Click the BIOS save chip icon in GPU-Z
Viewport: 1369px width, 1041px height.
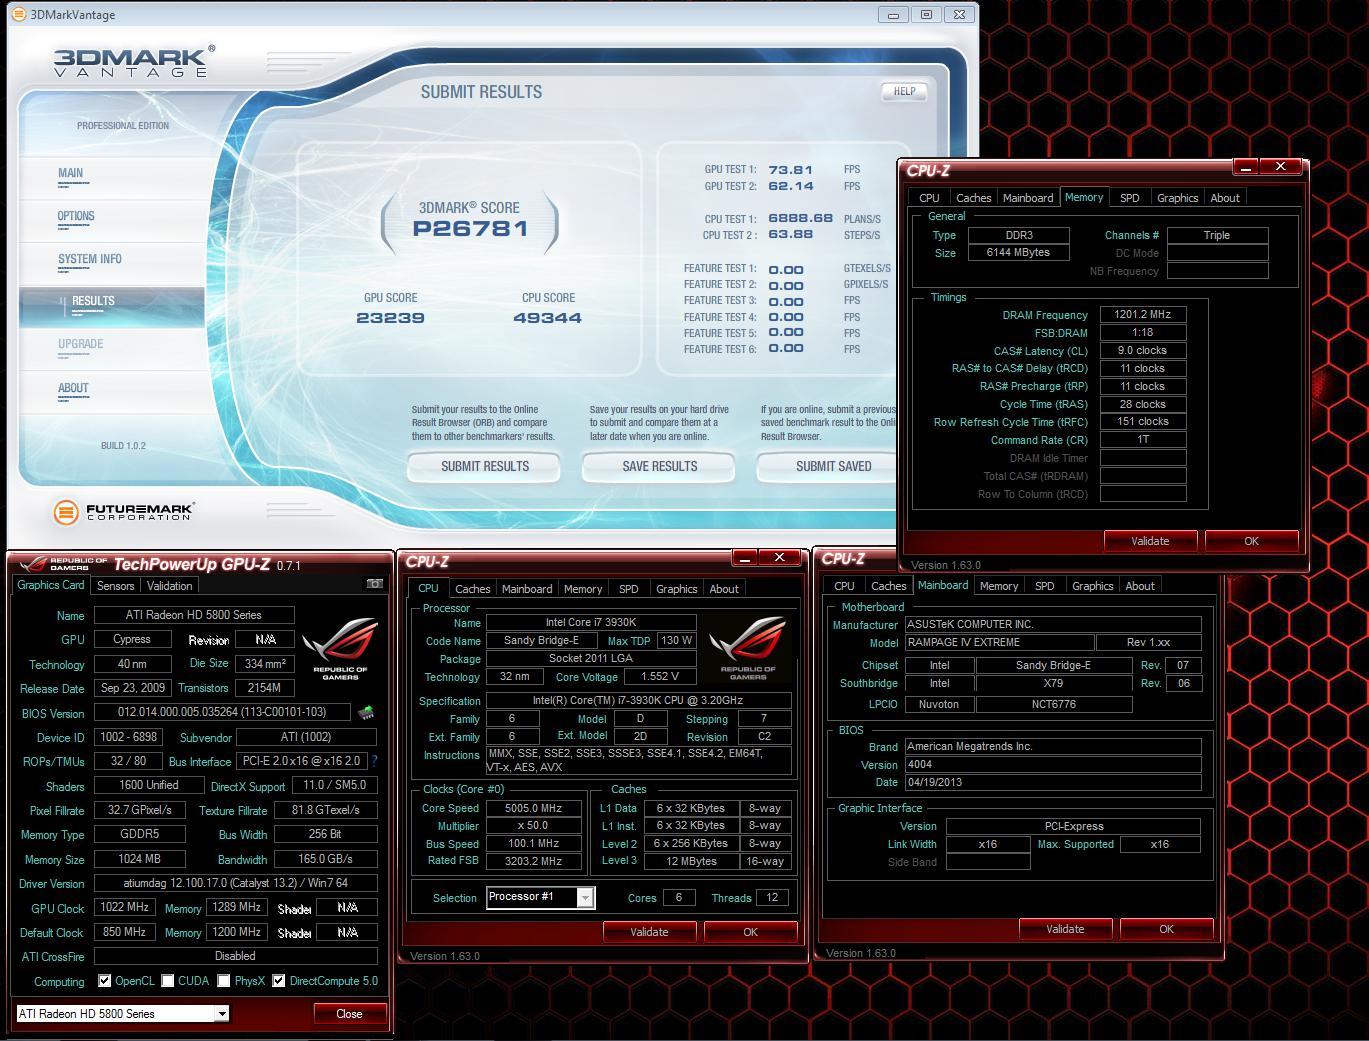coord(366,713)
